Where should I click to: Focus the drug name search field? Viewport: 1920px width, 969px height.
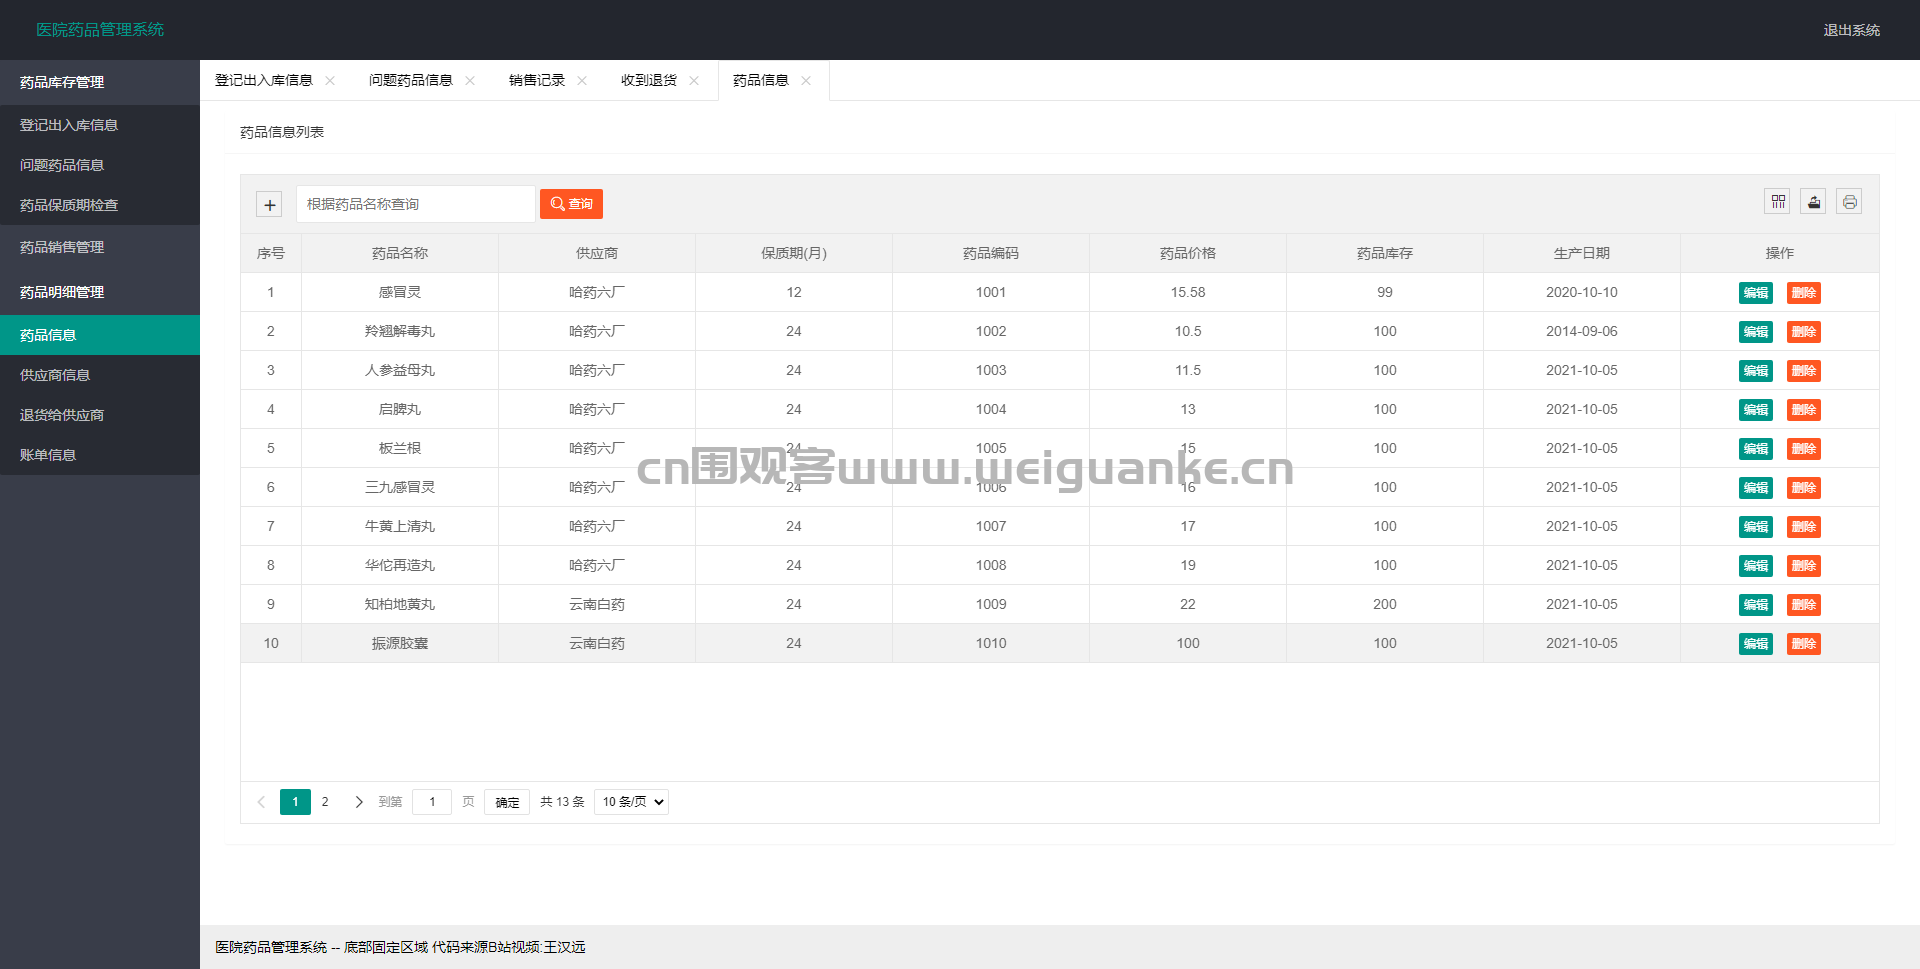(415, 204)
